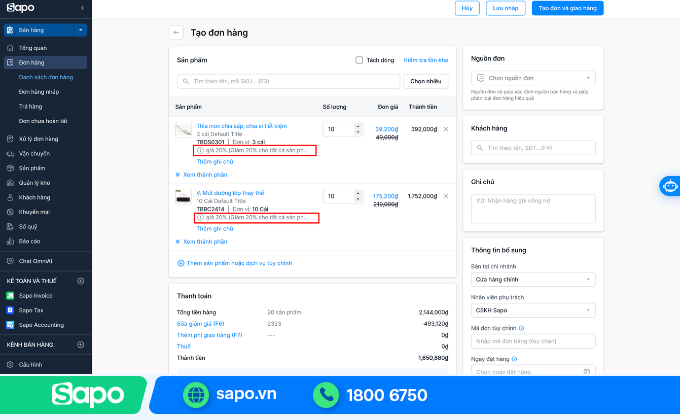Click Sửa giảm giá (F6) link

pyautogui.click(x=200, y=324)
